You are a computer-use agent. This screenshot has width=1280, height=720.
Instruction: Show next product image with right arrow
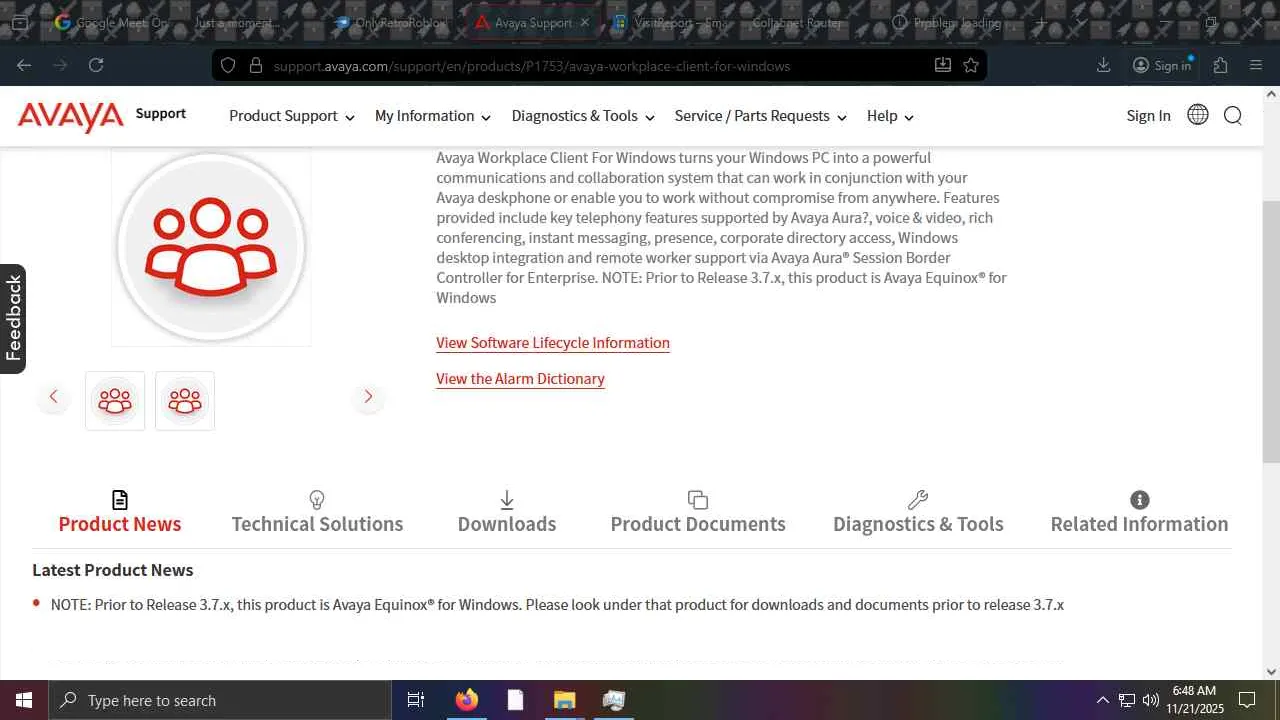368,397
